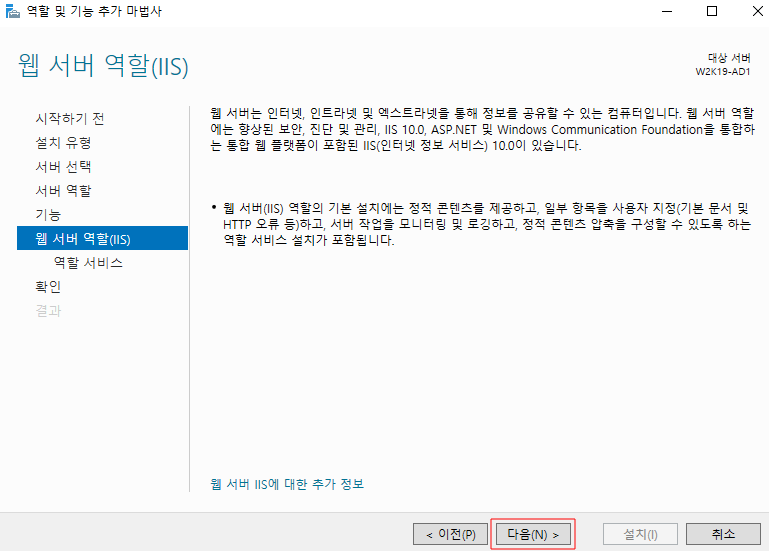This screenshot has width=769, height=551.
Task: Minimize the wizard window
Action: tap(667, 11)
